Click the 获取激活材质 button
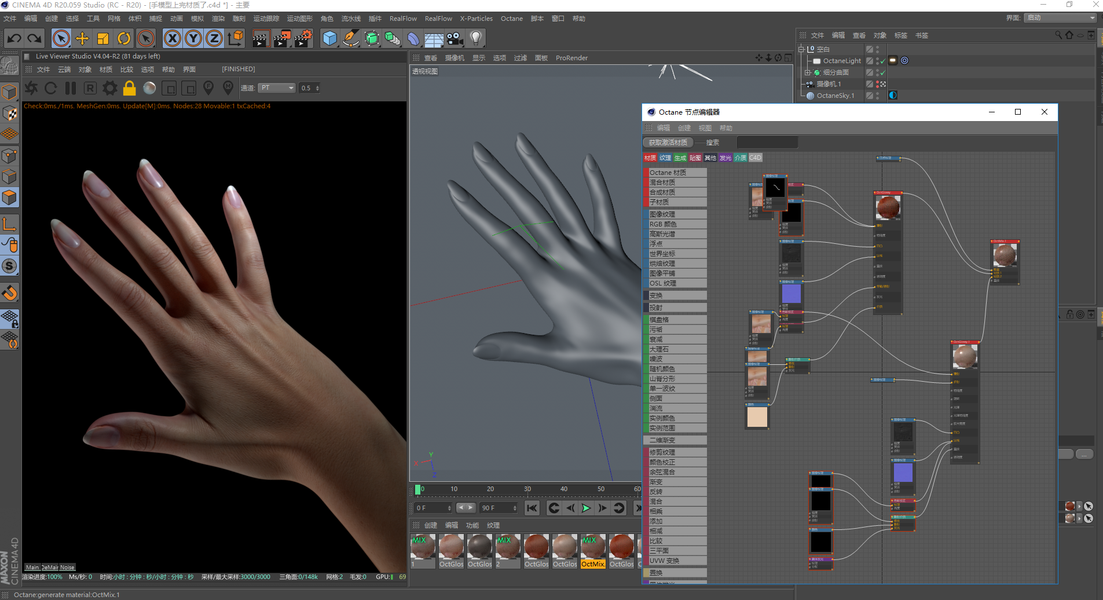1103x600 pixels. [668, 142]
